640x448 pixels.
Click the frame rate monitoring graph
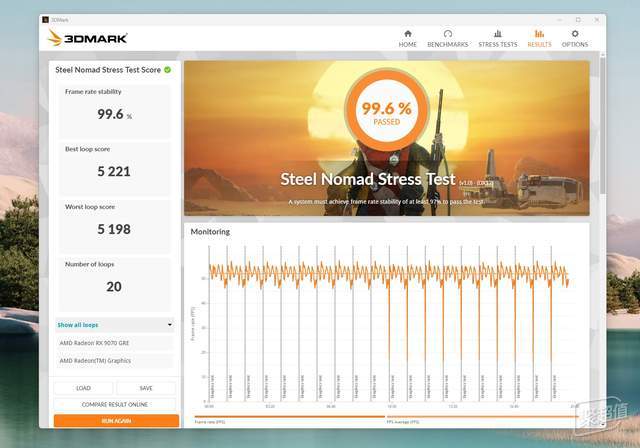pyautogui.click(x=388, y=323)
